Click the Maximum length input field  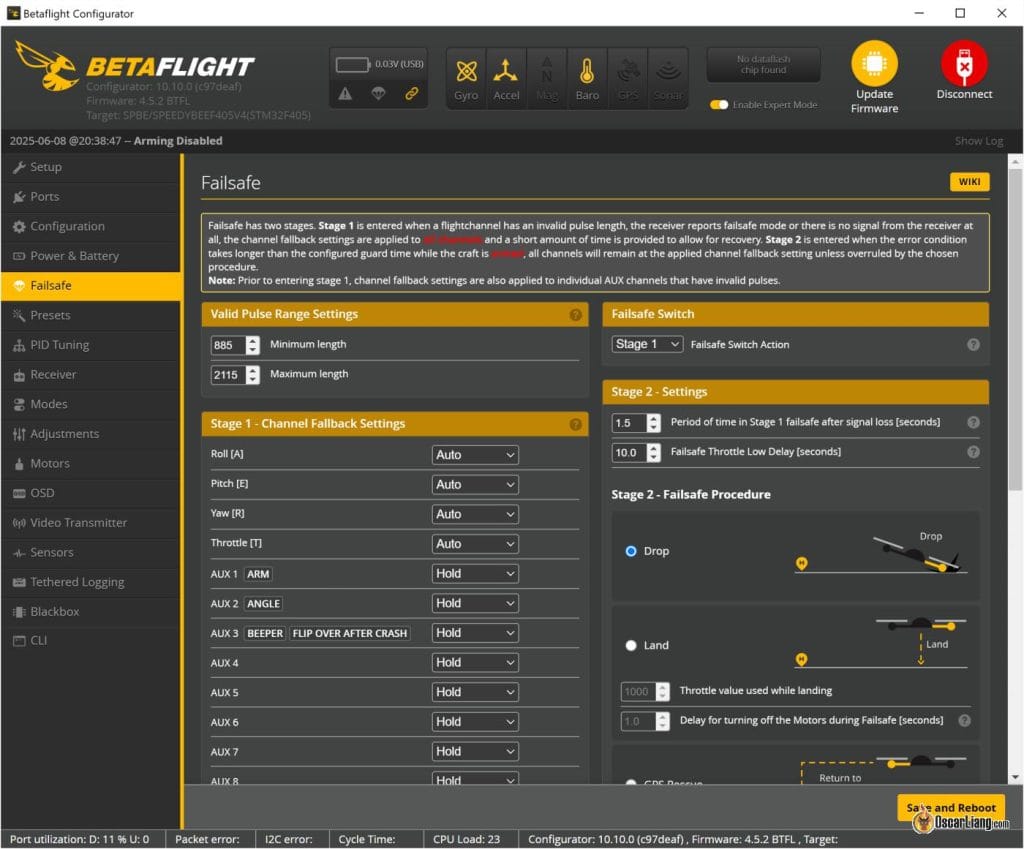coord(228,375)
